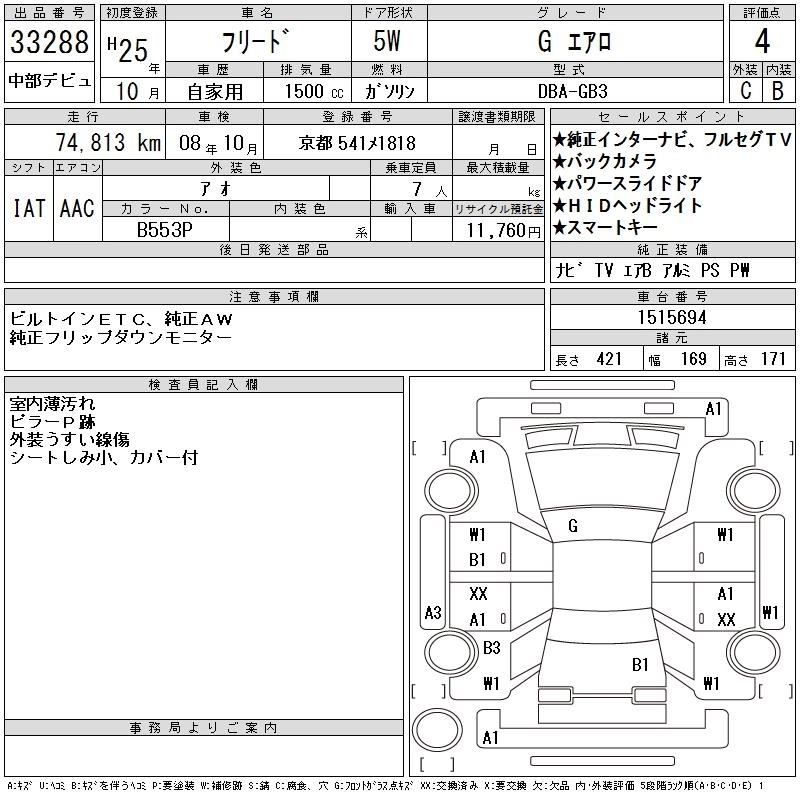Select the 純正装備 header

point(672,250)
